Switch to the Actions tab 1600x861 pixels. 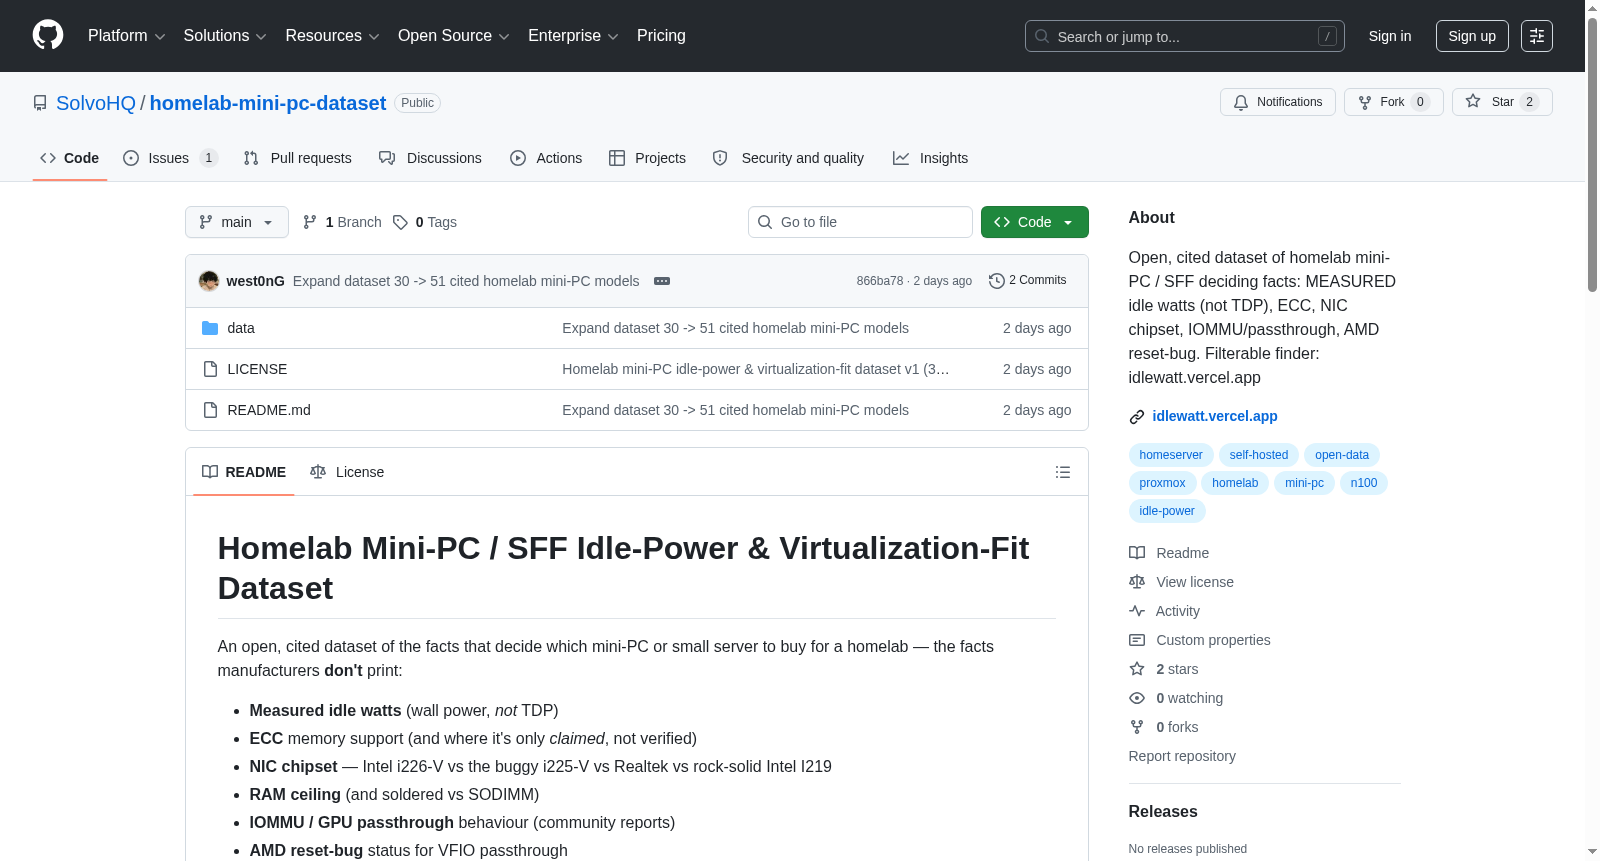point(546,158)
